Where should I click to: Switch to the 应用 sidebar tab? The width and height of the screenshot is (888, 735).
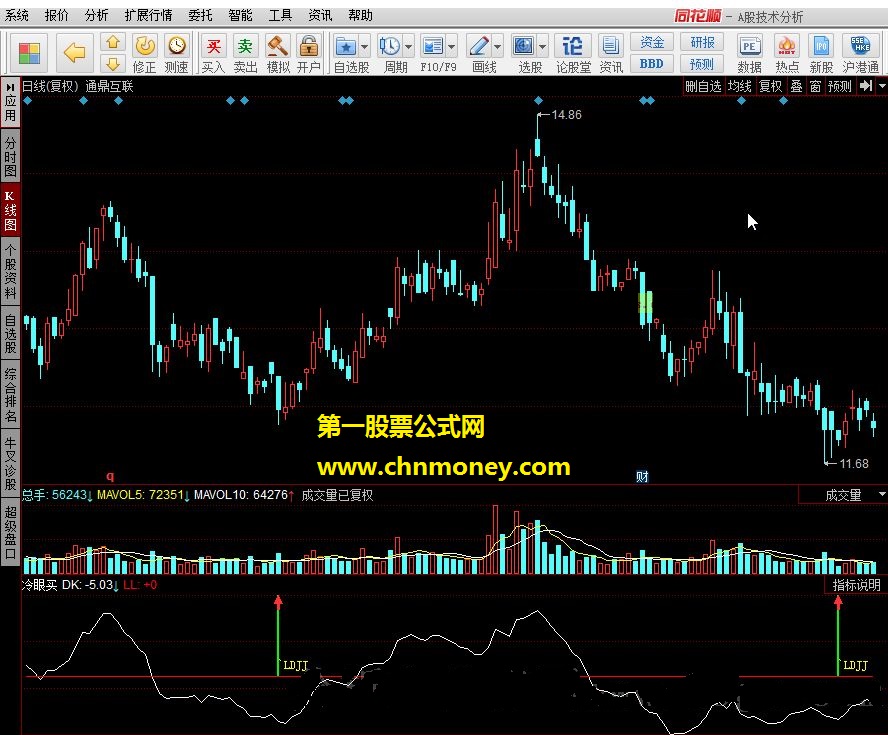pos(10,102)
